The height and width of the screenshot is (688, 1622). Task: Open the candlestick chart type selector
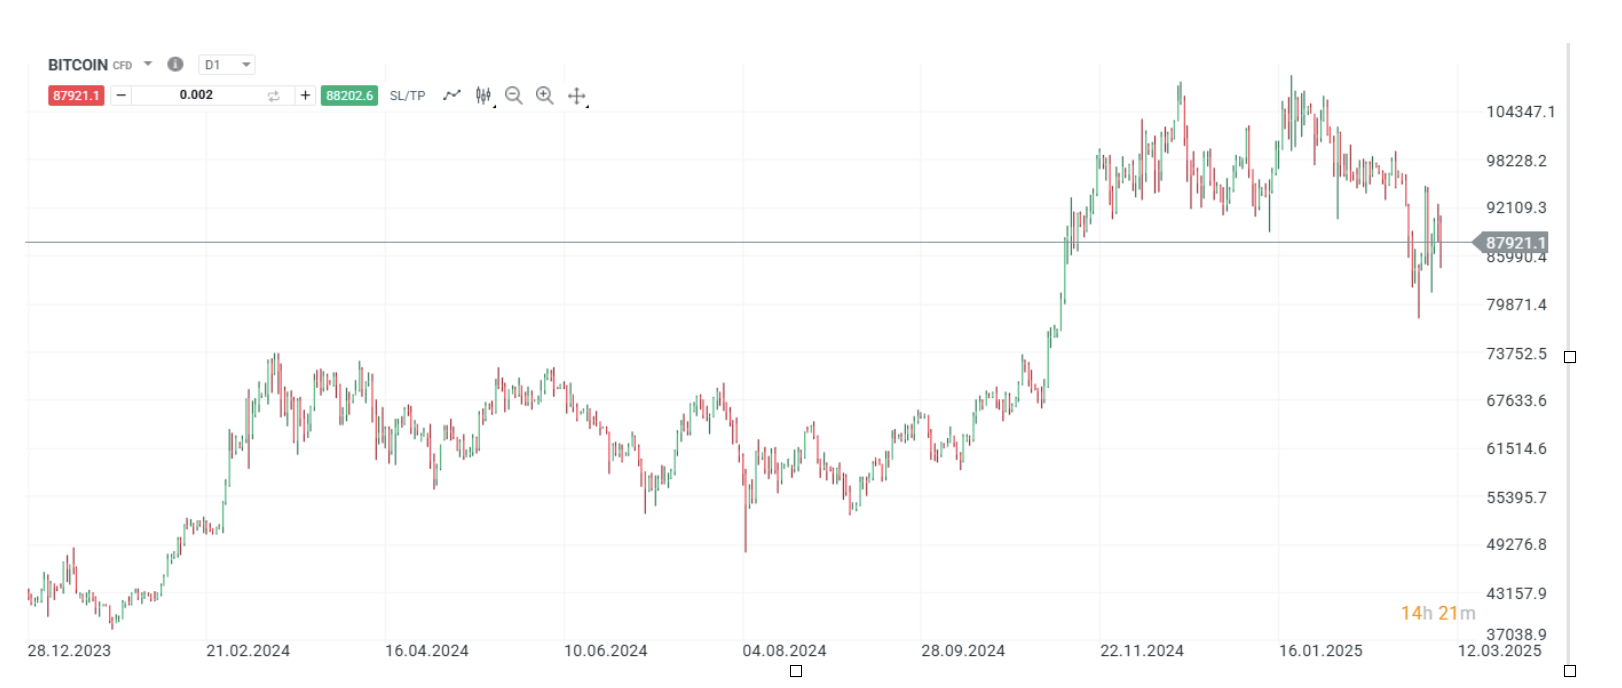[x=484, y=95]
